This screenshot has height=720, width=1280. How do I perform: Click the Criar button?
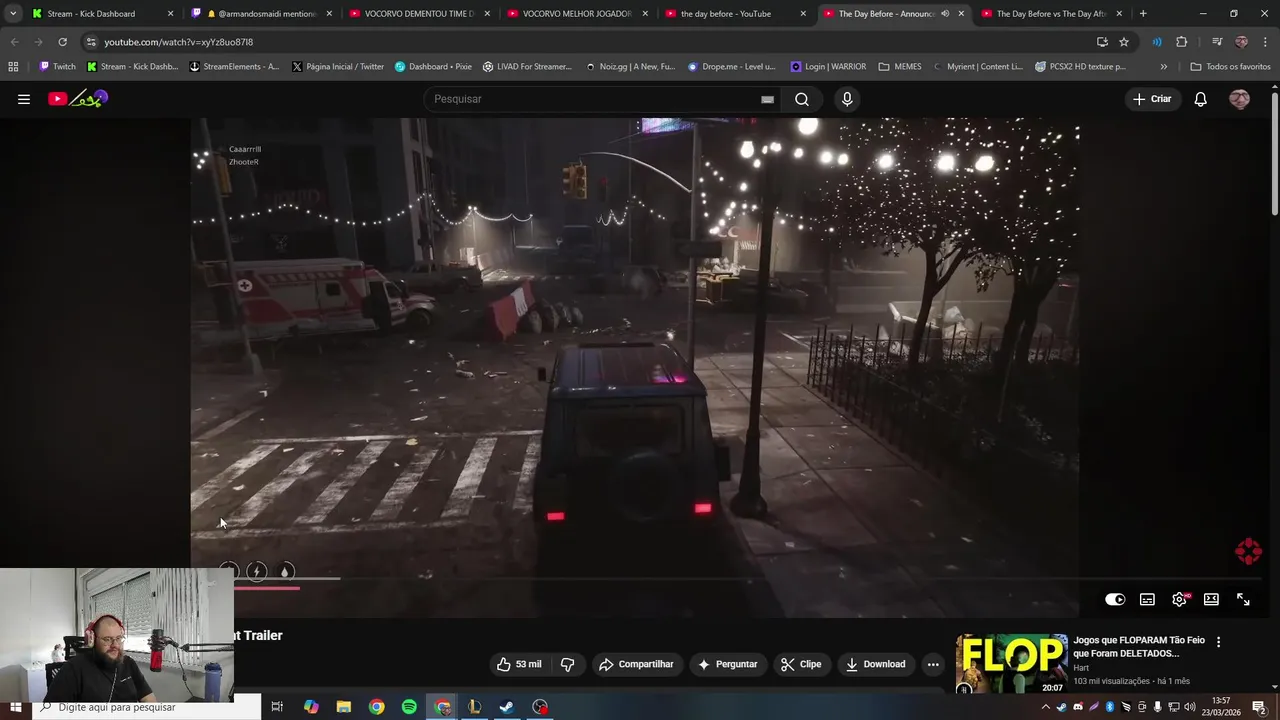click(1152, 99)
